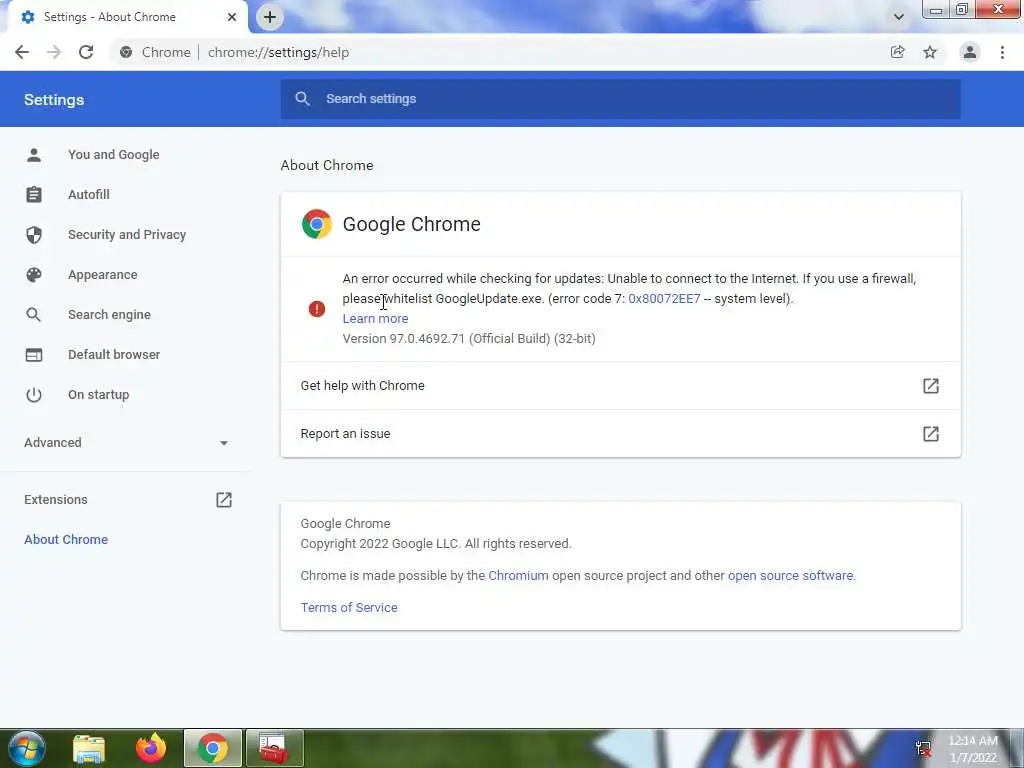Click the Chrome taskbar icon

tap(213, 748)
